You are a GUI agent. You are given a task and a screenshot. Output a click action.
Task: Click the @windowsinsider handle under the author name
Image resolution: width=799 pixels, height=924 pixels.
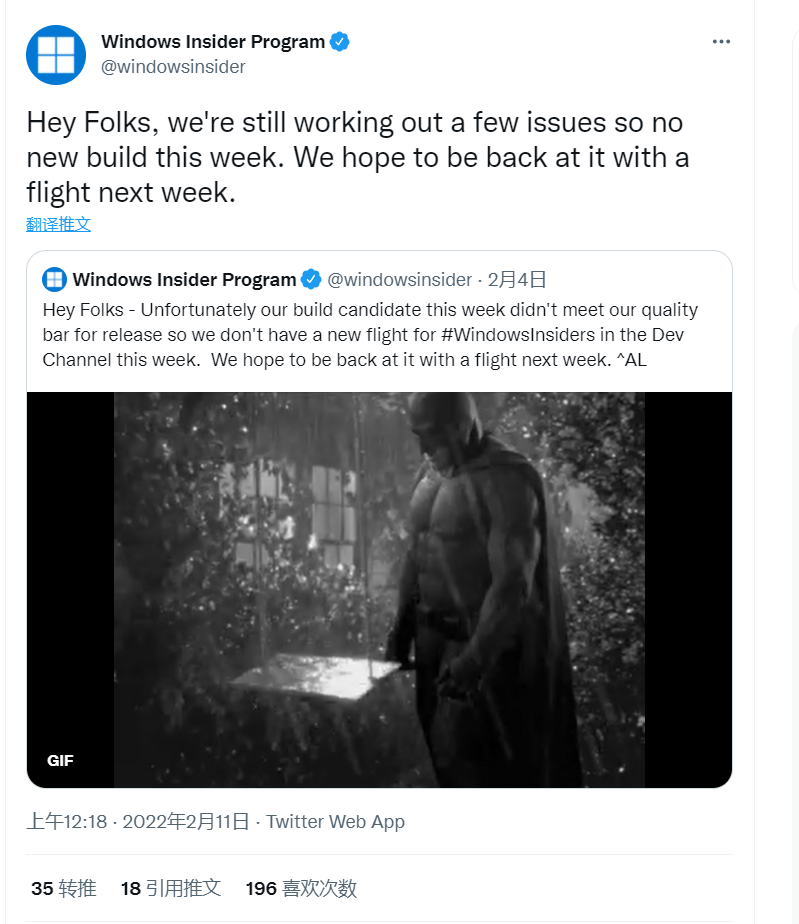[x=173, y=67]
